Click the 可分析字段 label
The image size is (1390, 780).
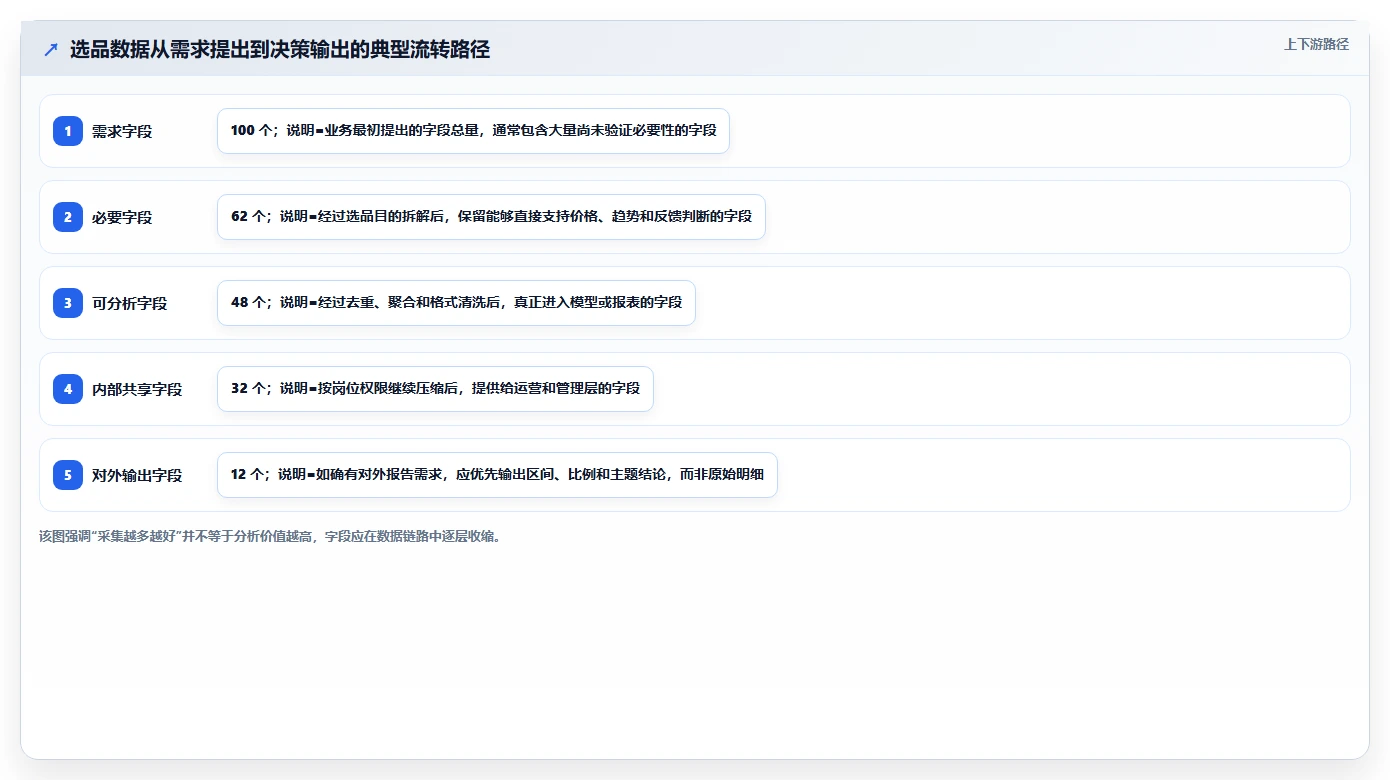(x=130, y=303)
